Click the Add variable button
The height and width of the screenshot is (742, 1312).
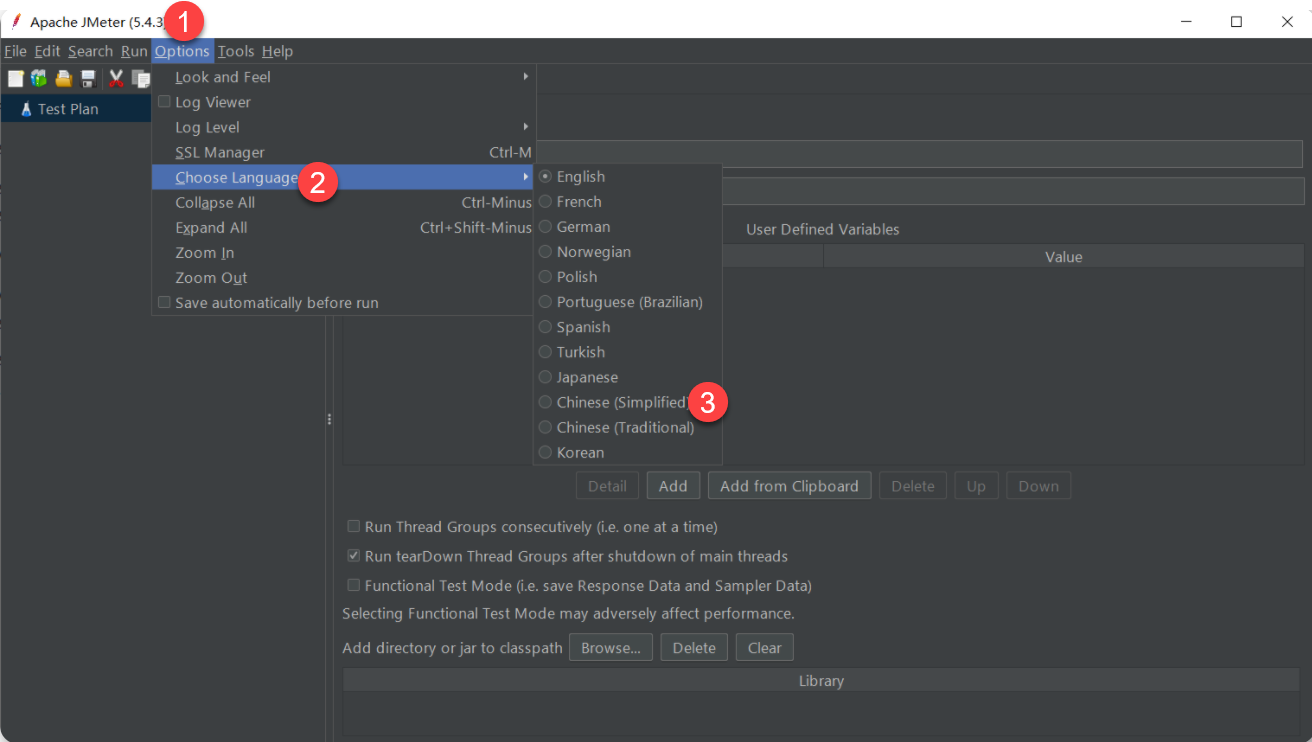click(x=673, y=486)
